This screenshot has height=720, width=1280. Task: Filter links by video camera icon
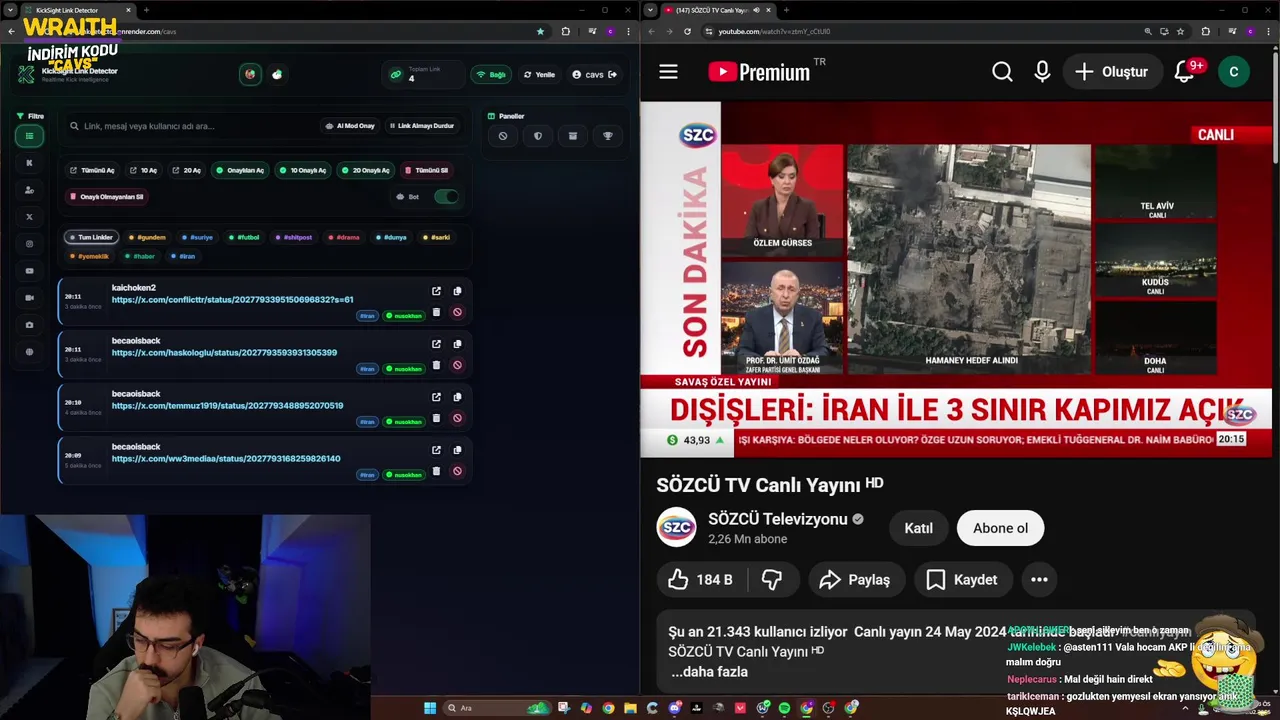[29, 298]
